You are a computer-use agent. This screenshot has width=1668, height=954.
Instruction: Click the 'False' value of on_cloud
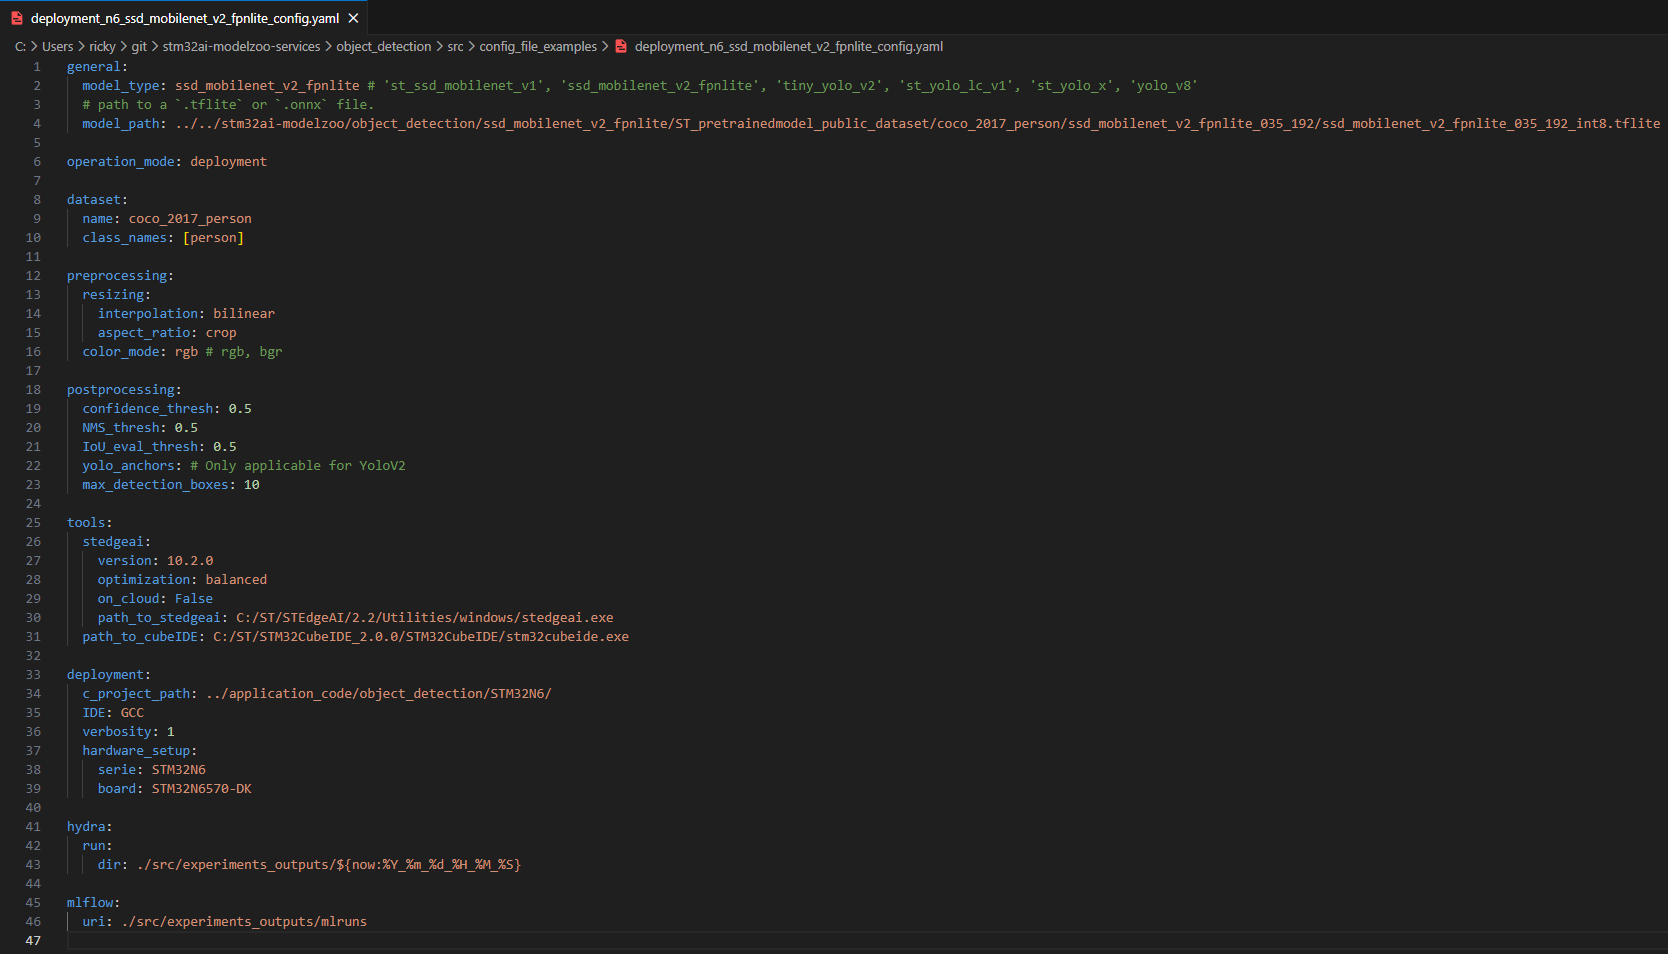tap(194, 599)
